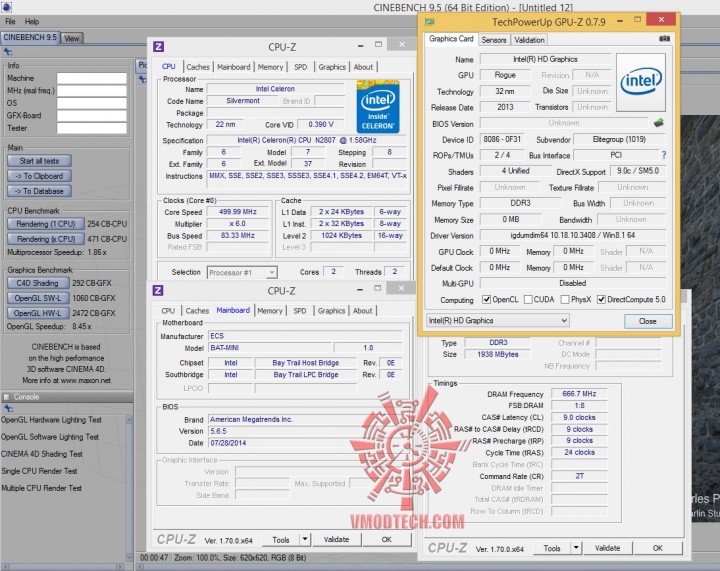The width and height of the screenshot is (720, 571).
Task: Open the Caches tab in the upper CPU-Z window
Action: 198,67
